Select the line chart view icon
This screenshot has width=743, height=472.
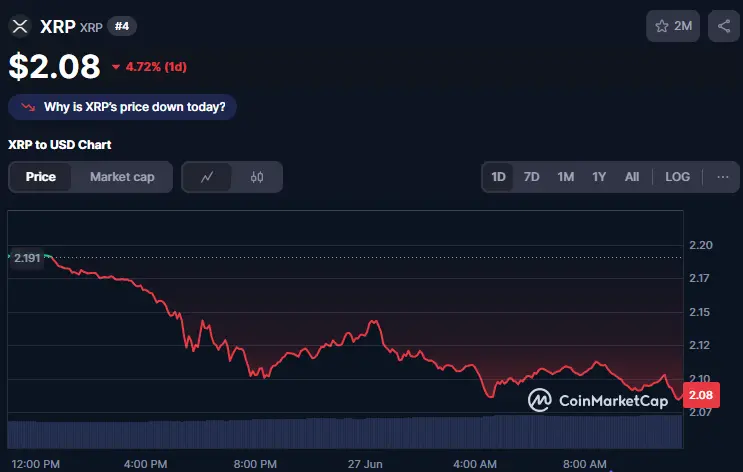click(207, 177)
